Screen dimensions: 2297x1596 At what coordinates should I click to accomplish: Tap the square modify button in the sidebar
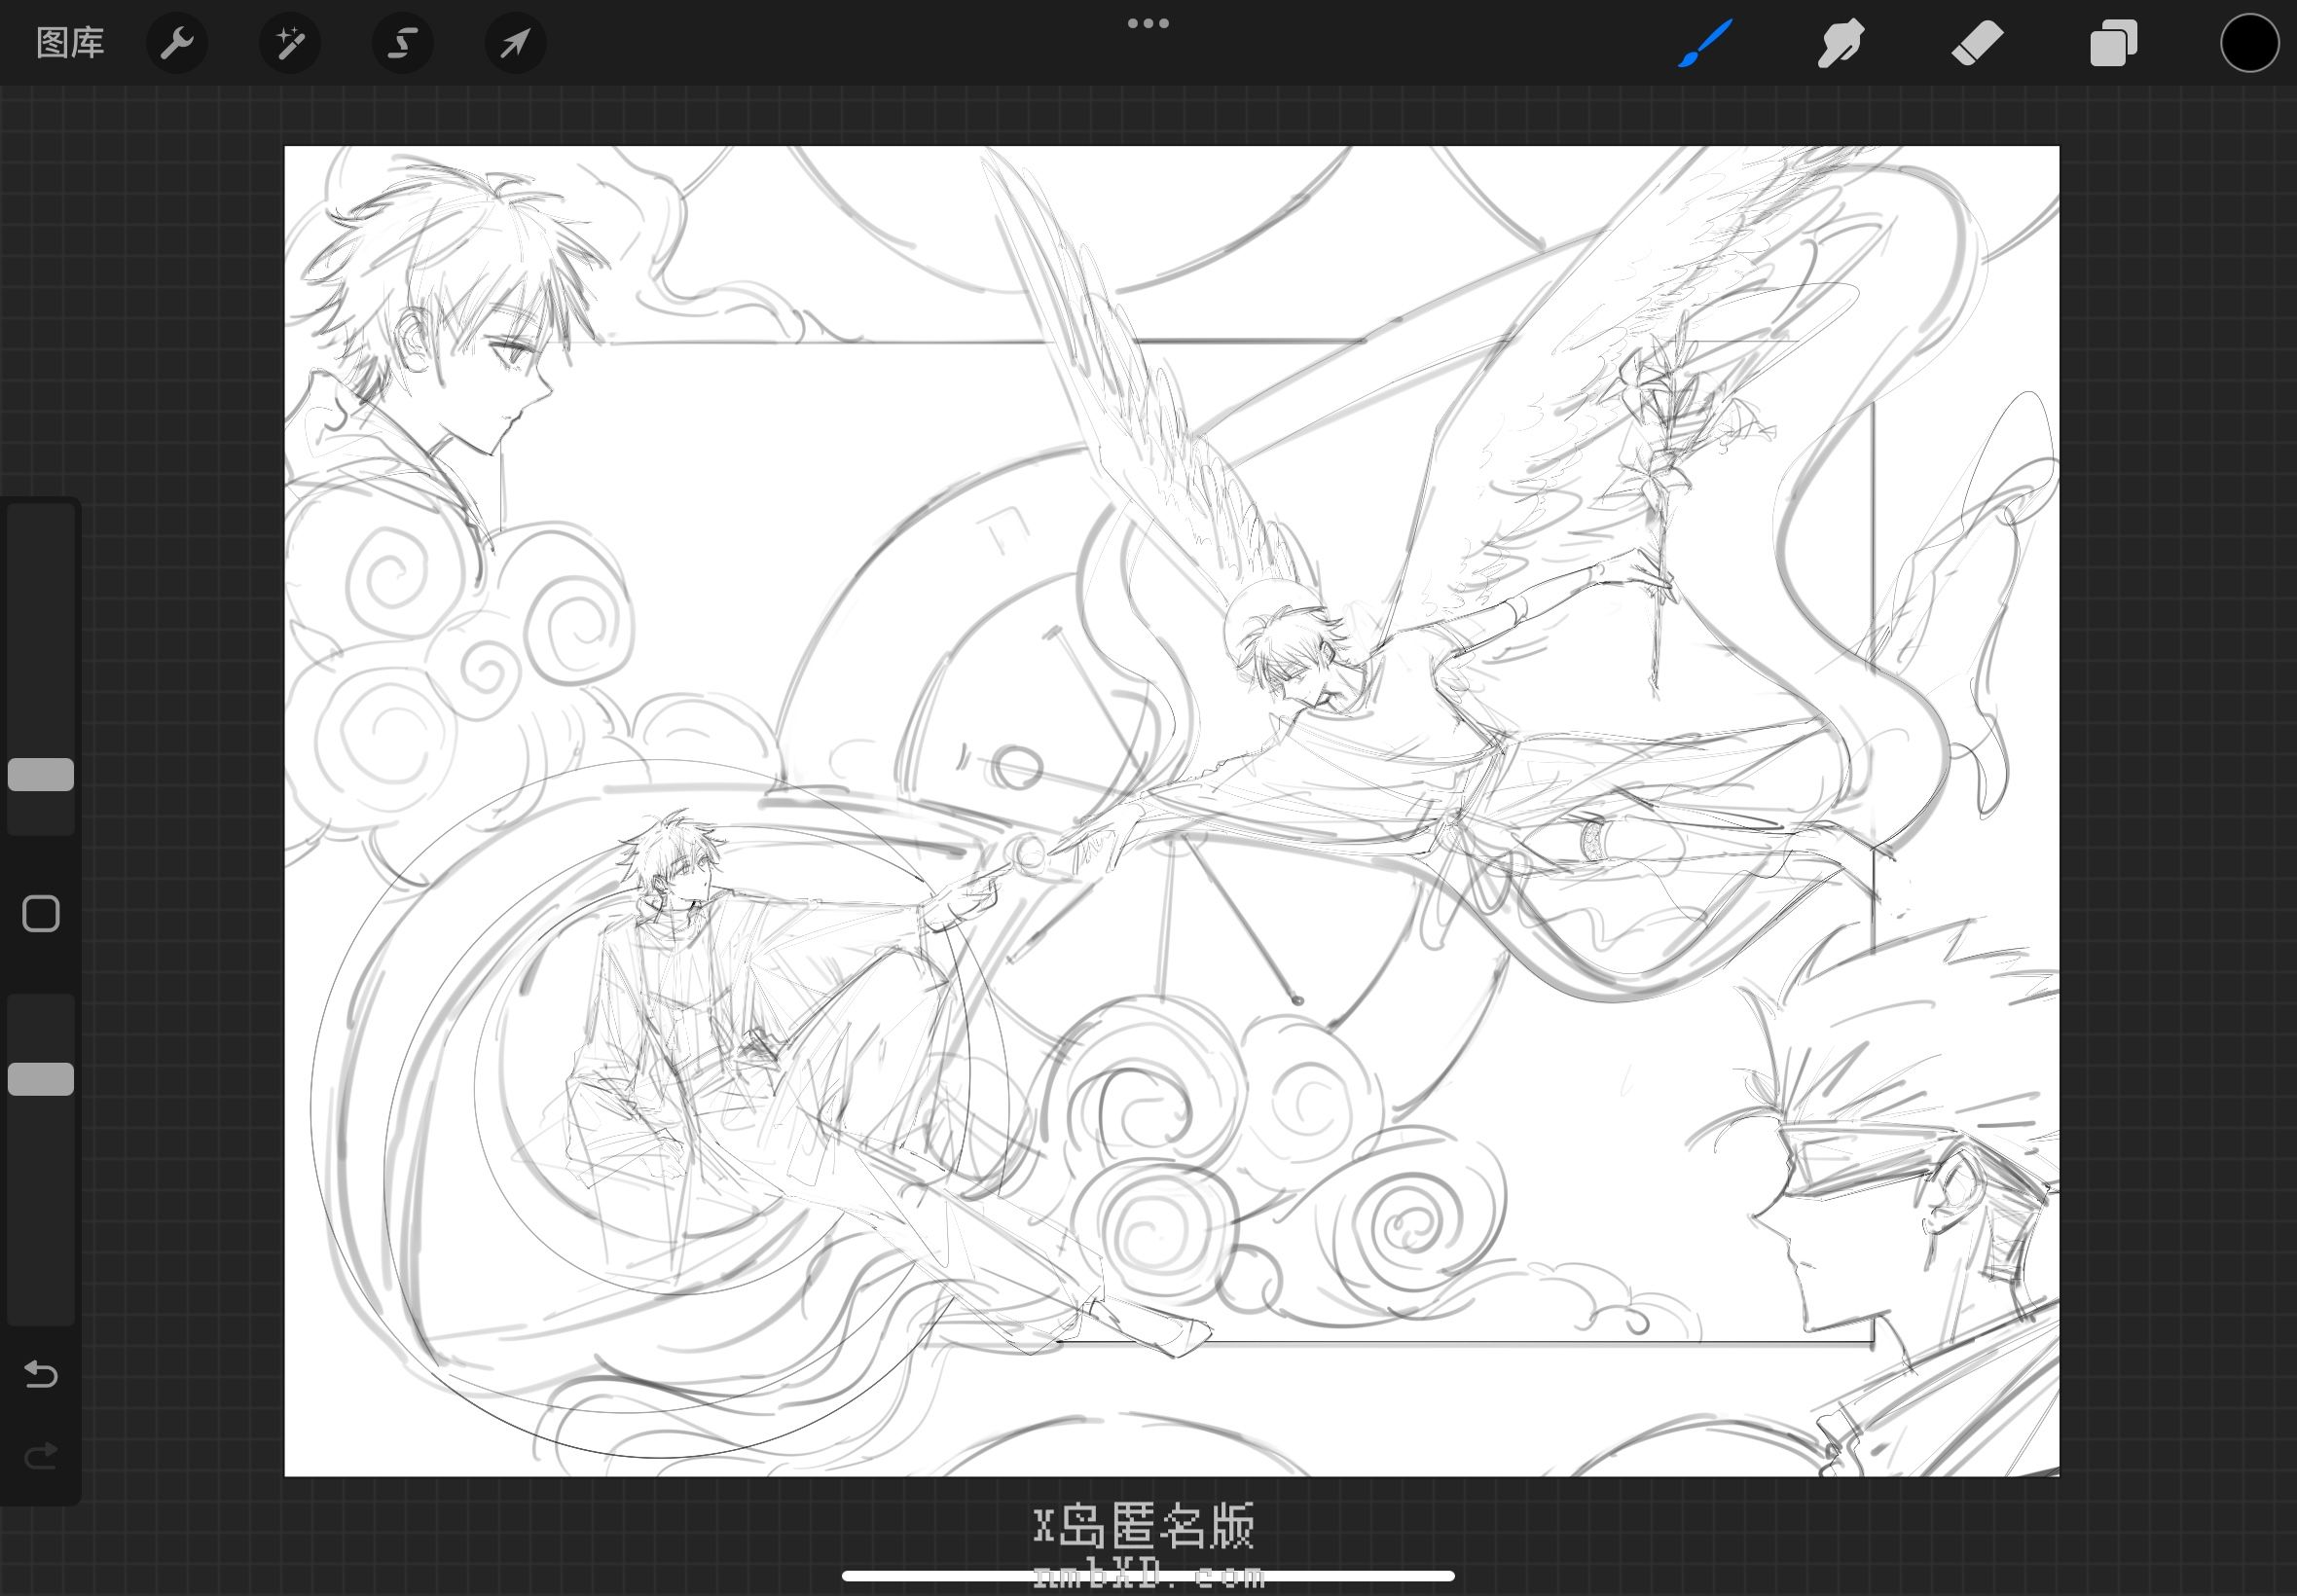41,914
